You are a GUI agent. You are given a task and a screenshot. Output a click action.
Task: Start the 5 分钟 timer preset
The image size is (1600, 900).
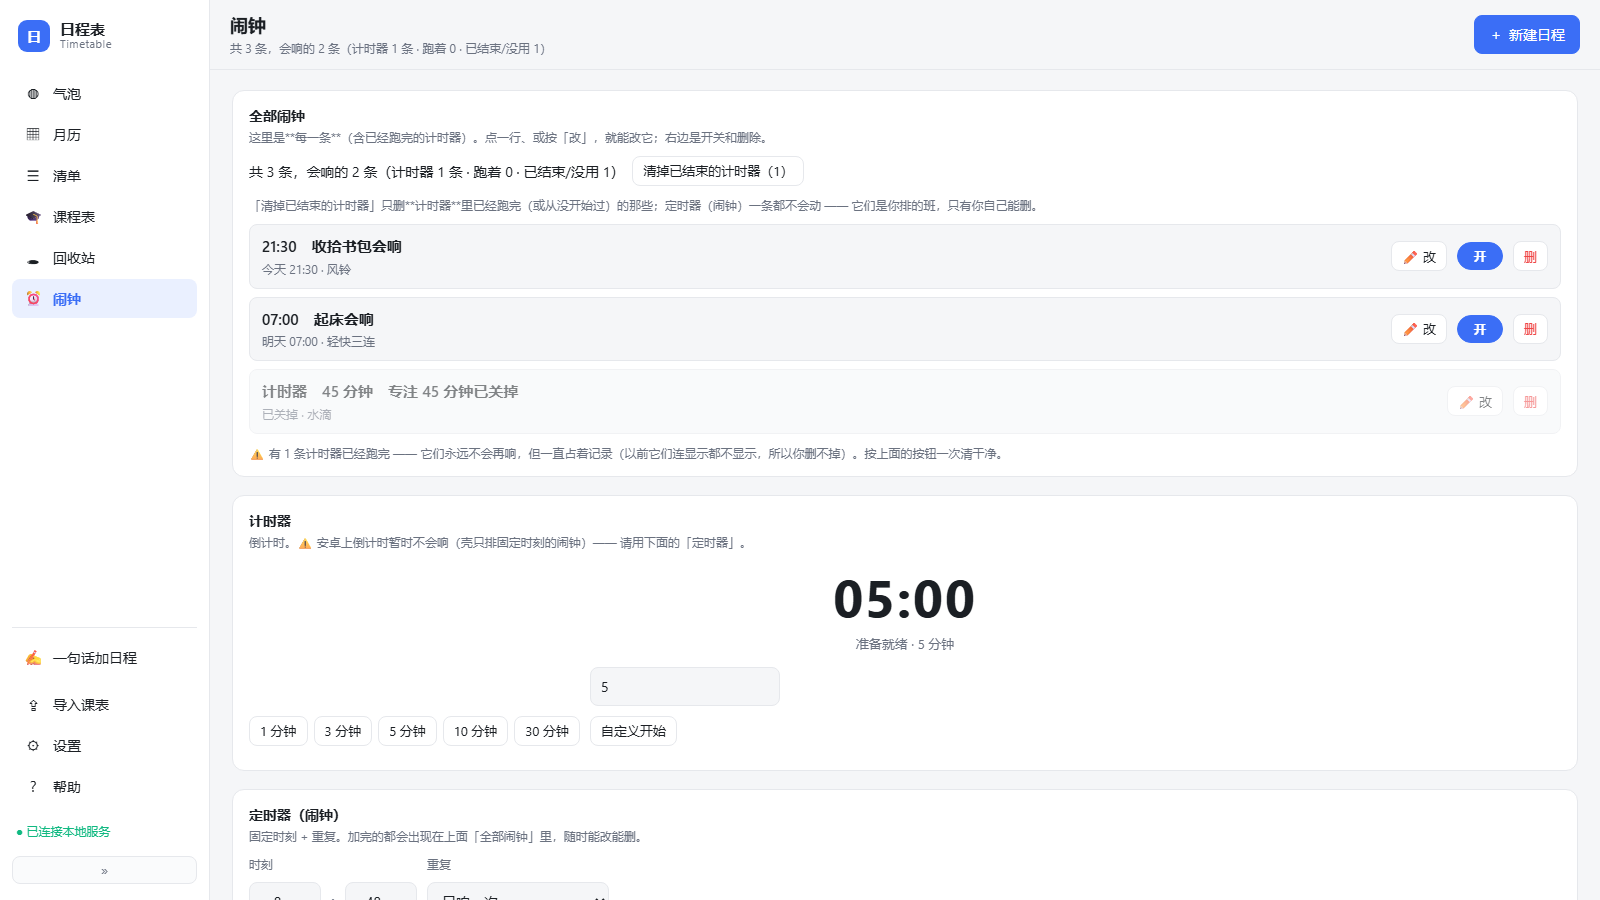click(x=407, y=731)
